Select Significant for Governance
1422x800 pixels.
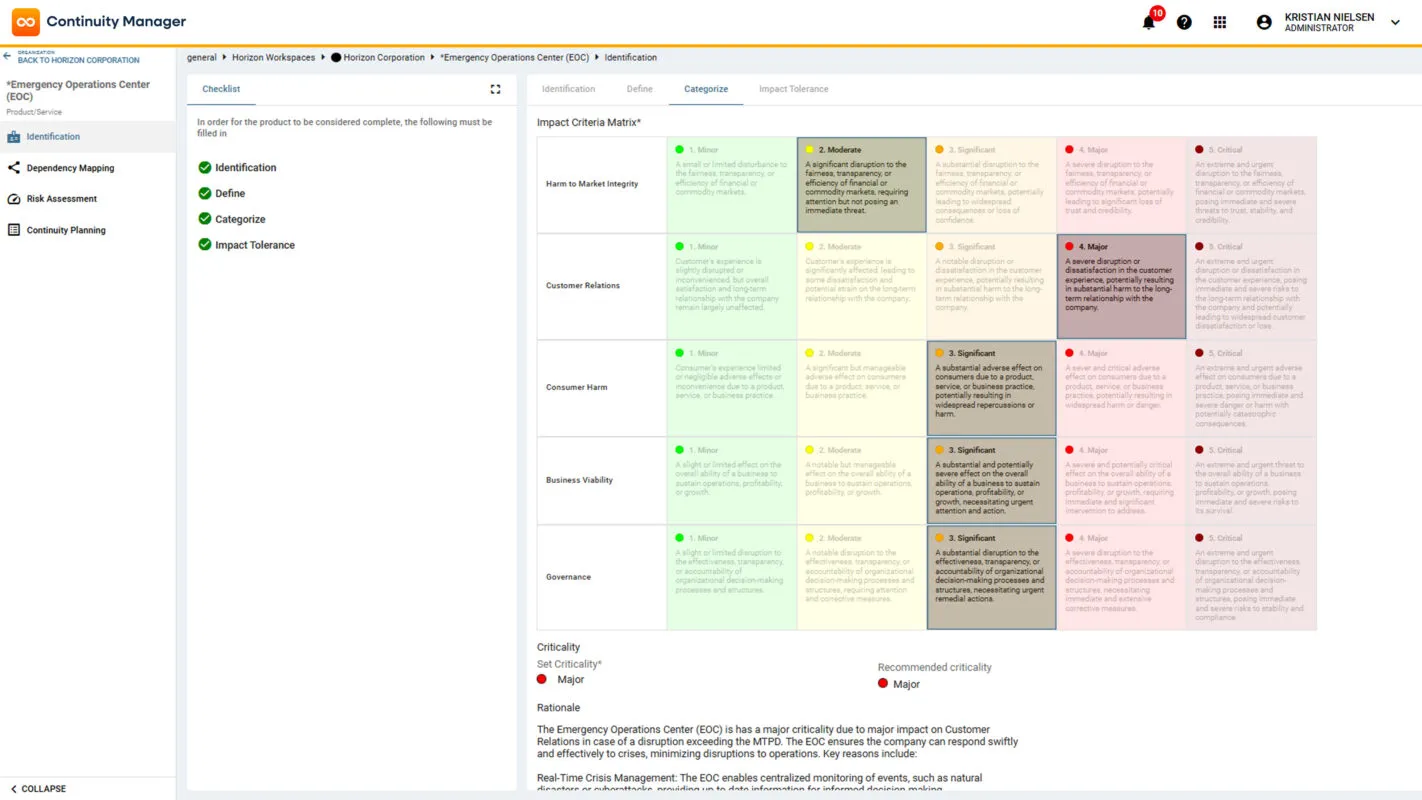(992, 578)
